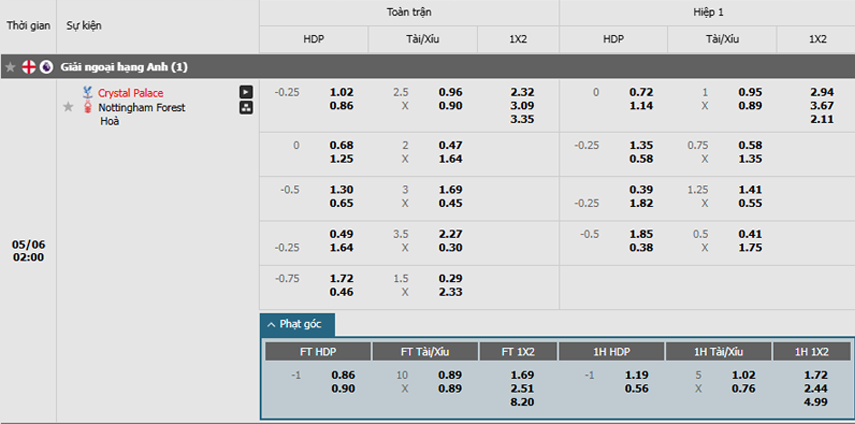Select the full-time 1X2 odds 2.32
Viewport: 855px width, 424px height.
522,92
